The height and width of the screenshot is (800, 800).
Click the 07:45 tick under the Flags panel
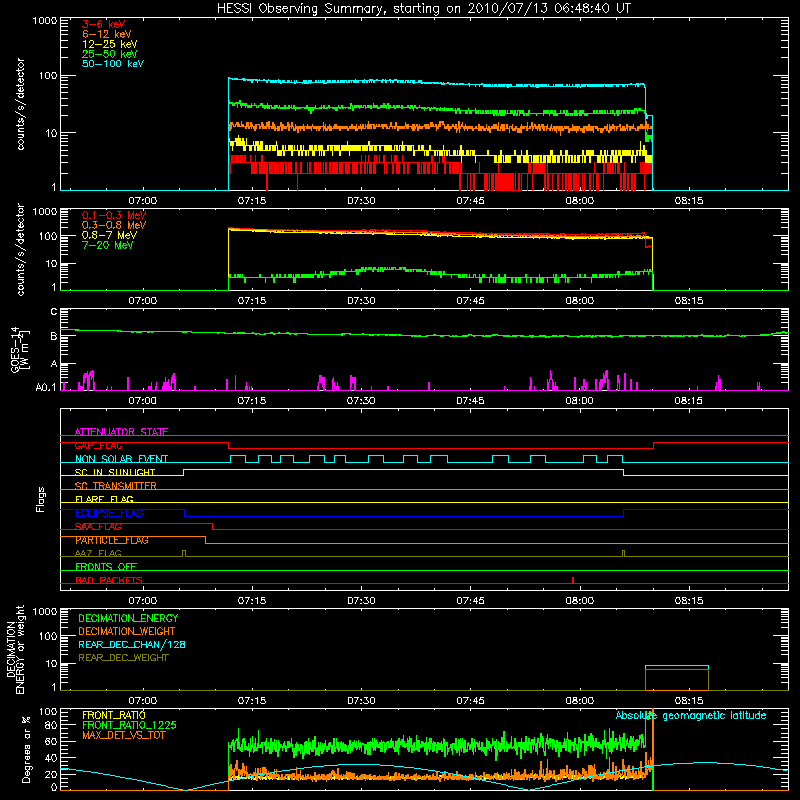pyautogui.click(x=470, y=601)
